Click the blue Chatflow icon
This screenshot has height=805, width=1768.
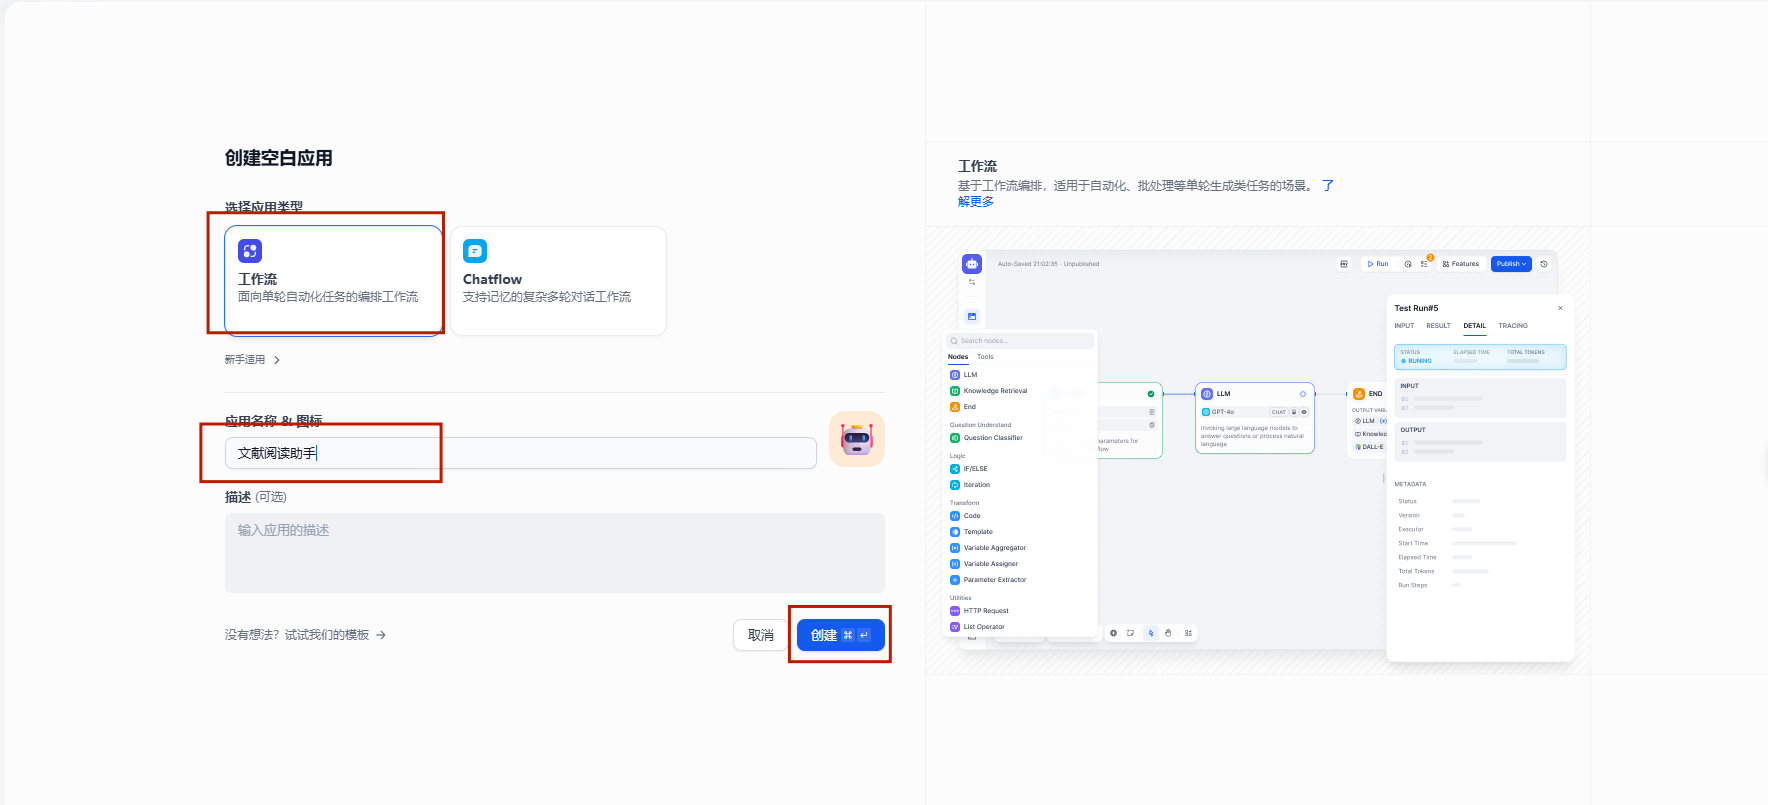point(475,251)
